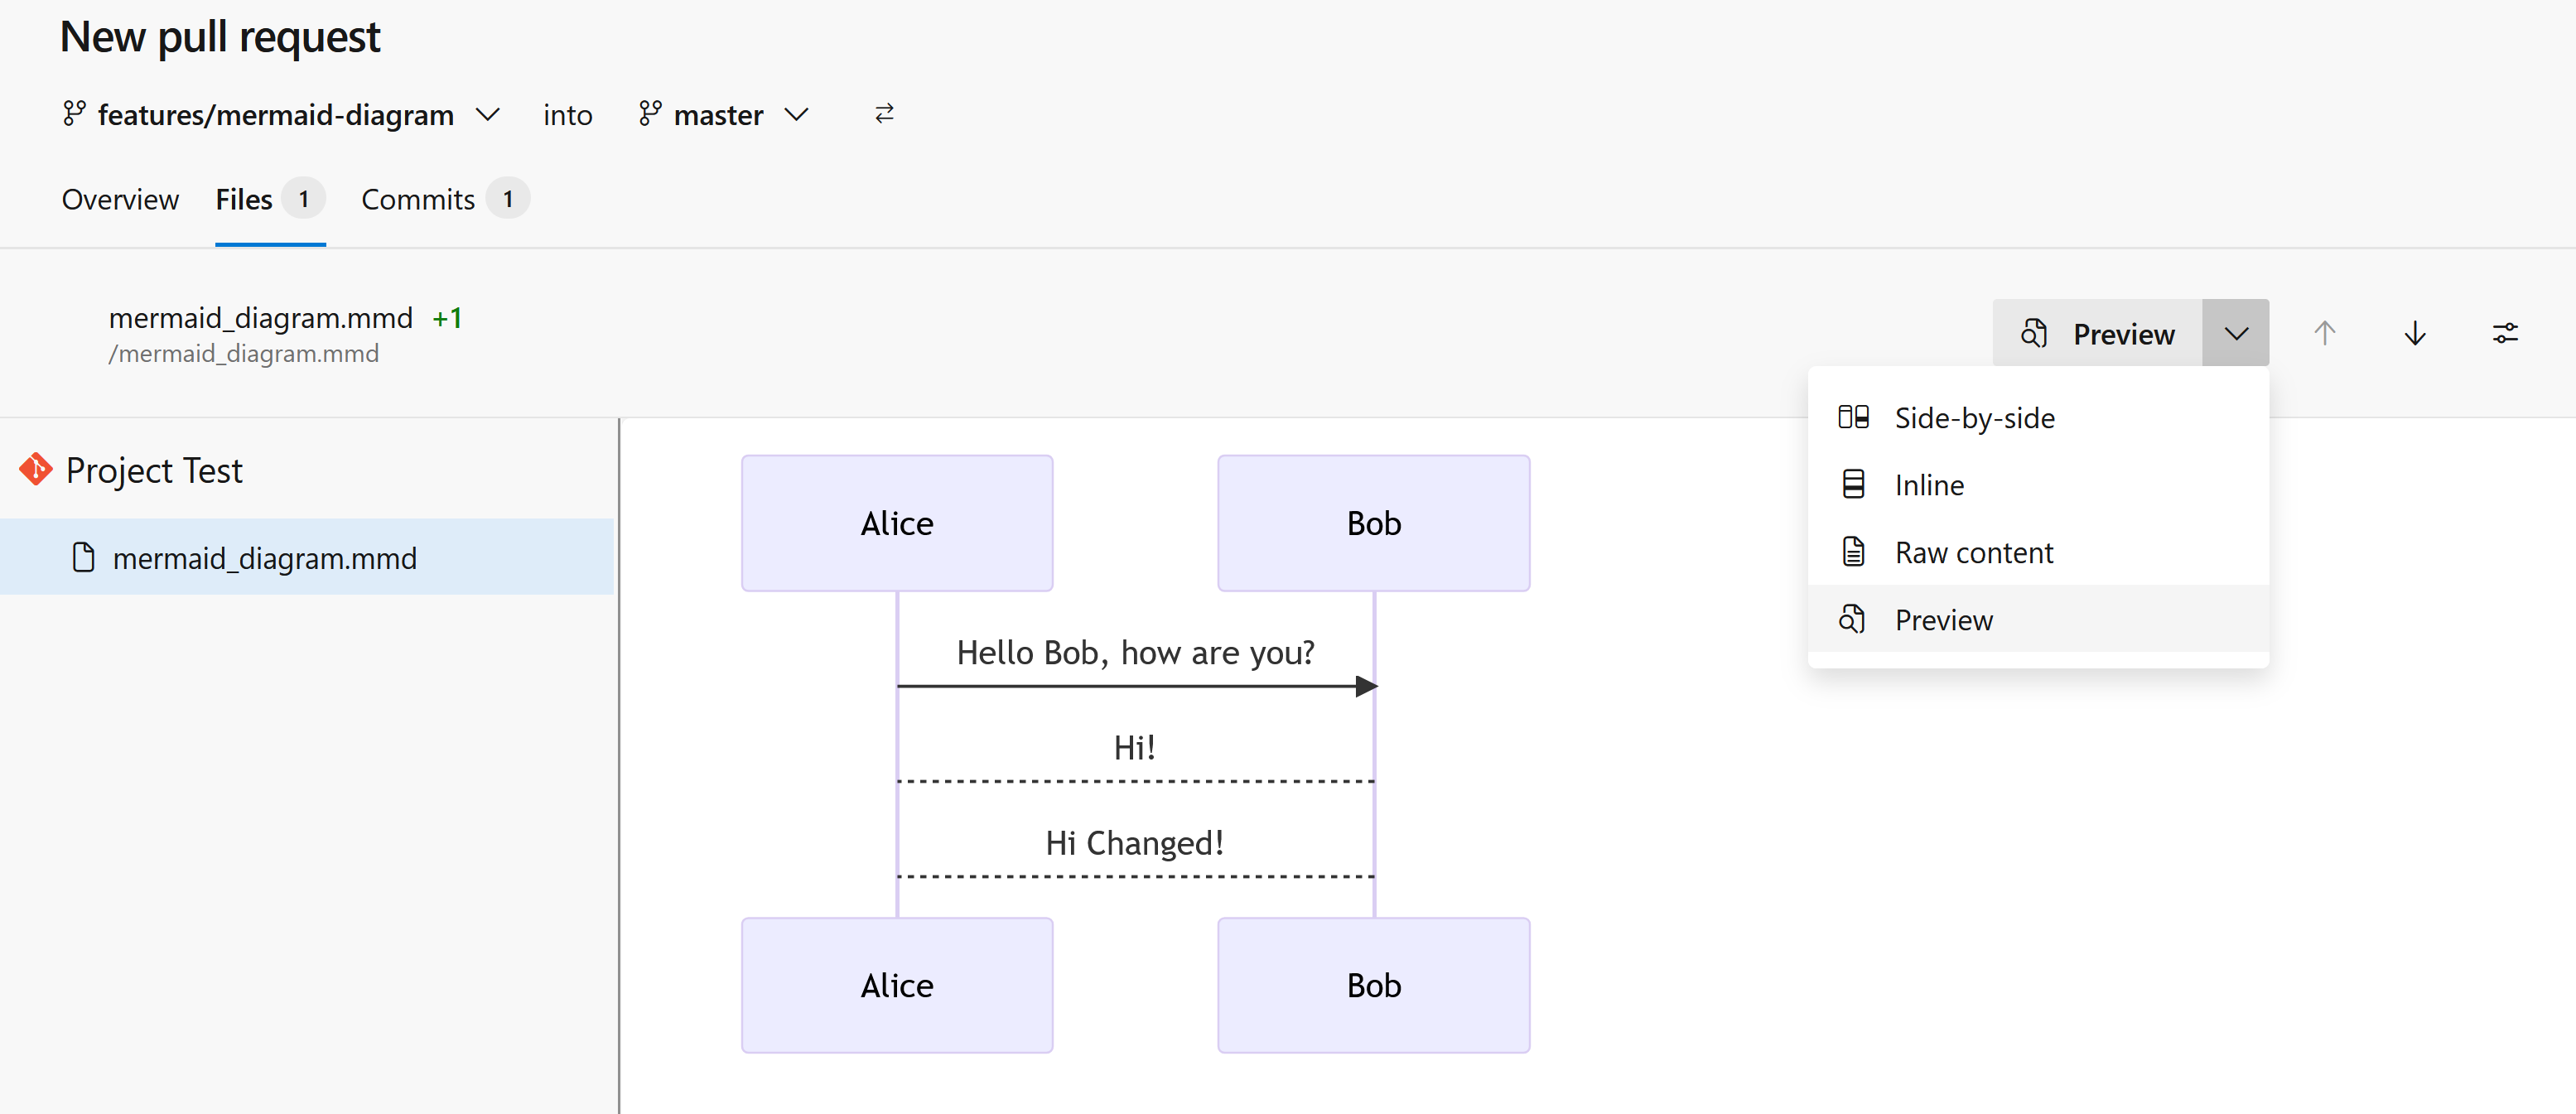Select Preview from the view options menu
2576x1114 pixels.
coord(1942,619)
